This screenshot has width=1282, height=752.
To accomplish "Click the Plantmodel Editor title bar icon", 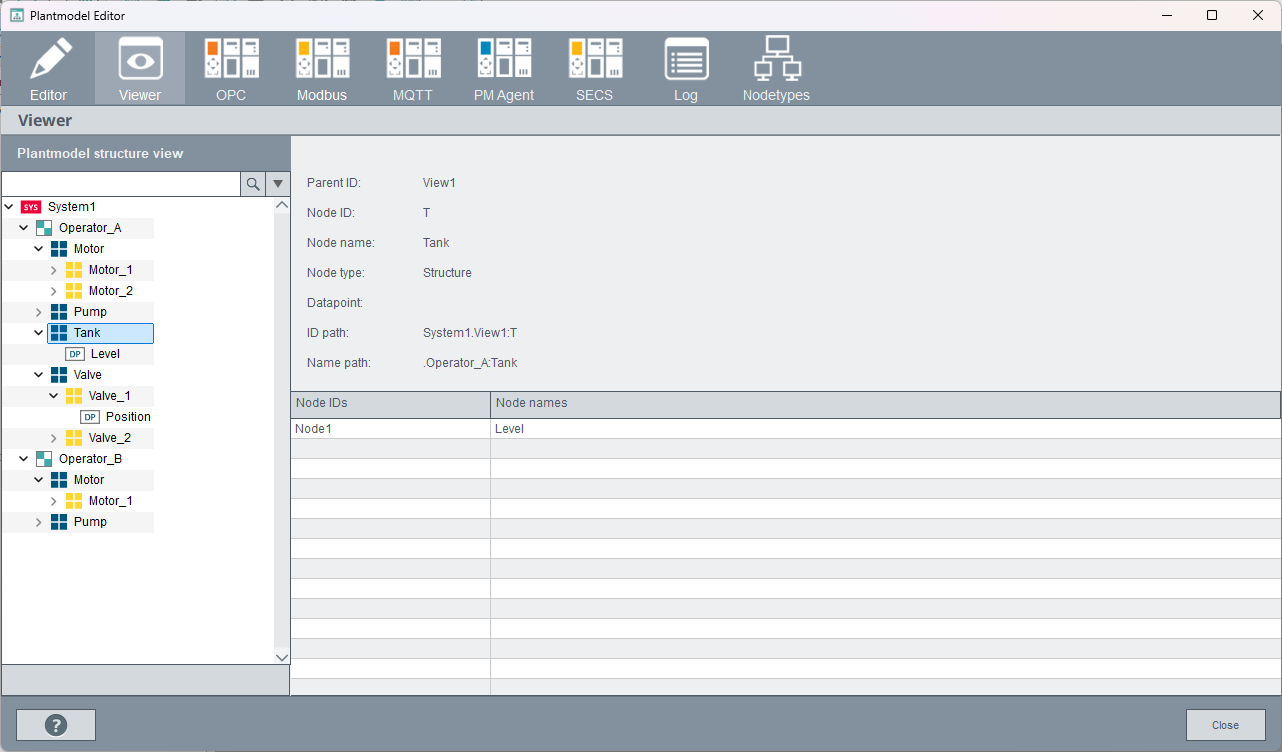I will tap(17, 16).
